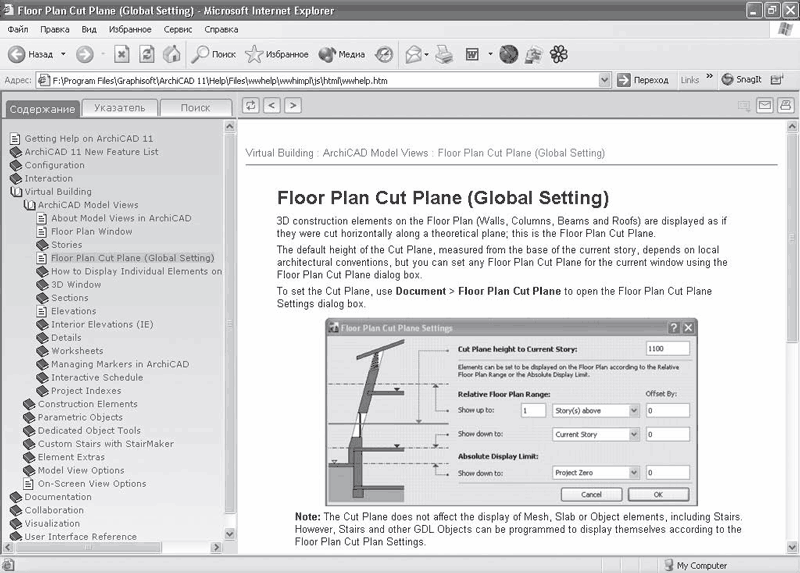The height and width of the screenshot is (573, 800).
Task: Expand the Construction Elements book
Action: [x=29, y=404]
